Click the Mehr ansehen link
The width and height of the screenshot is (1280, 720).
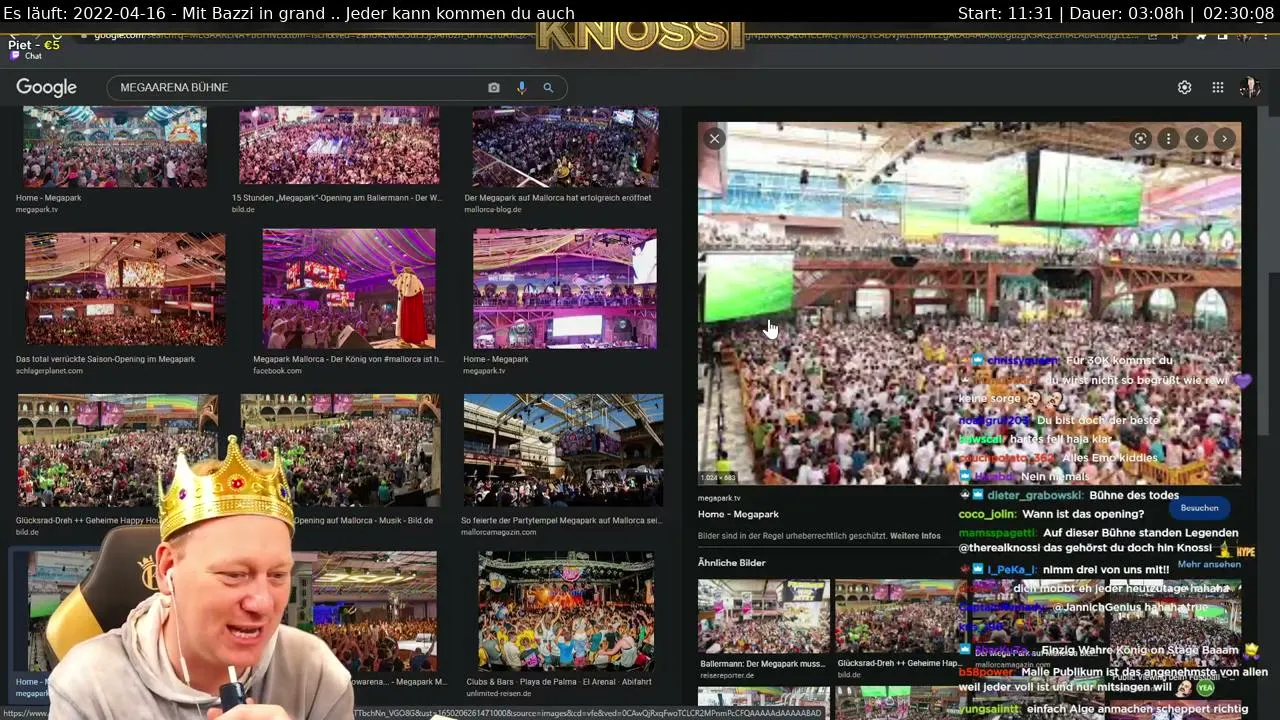[x=1209, y=564]
